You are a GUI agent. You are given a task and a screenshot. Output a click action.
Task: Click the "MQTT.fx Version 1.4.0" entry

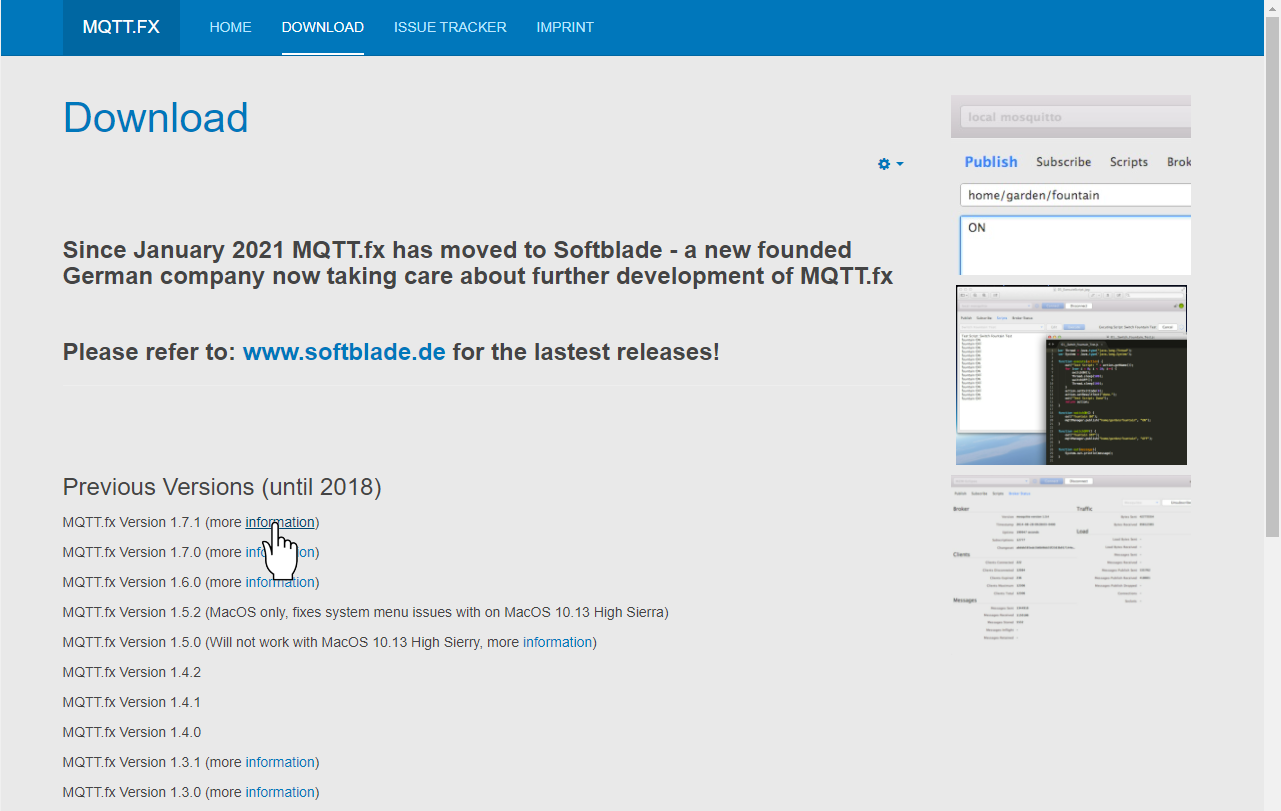click(132, 732)
